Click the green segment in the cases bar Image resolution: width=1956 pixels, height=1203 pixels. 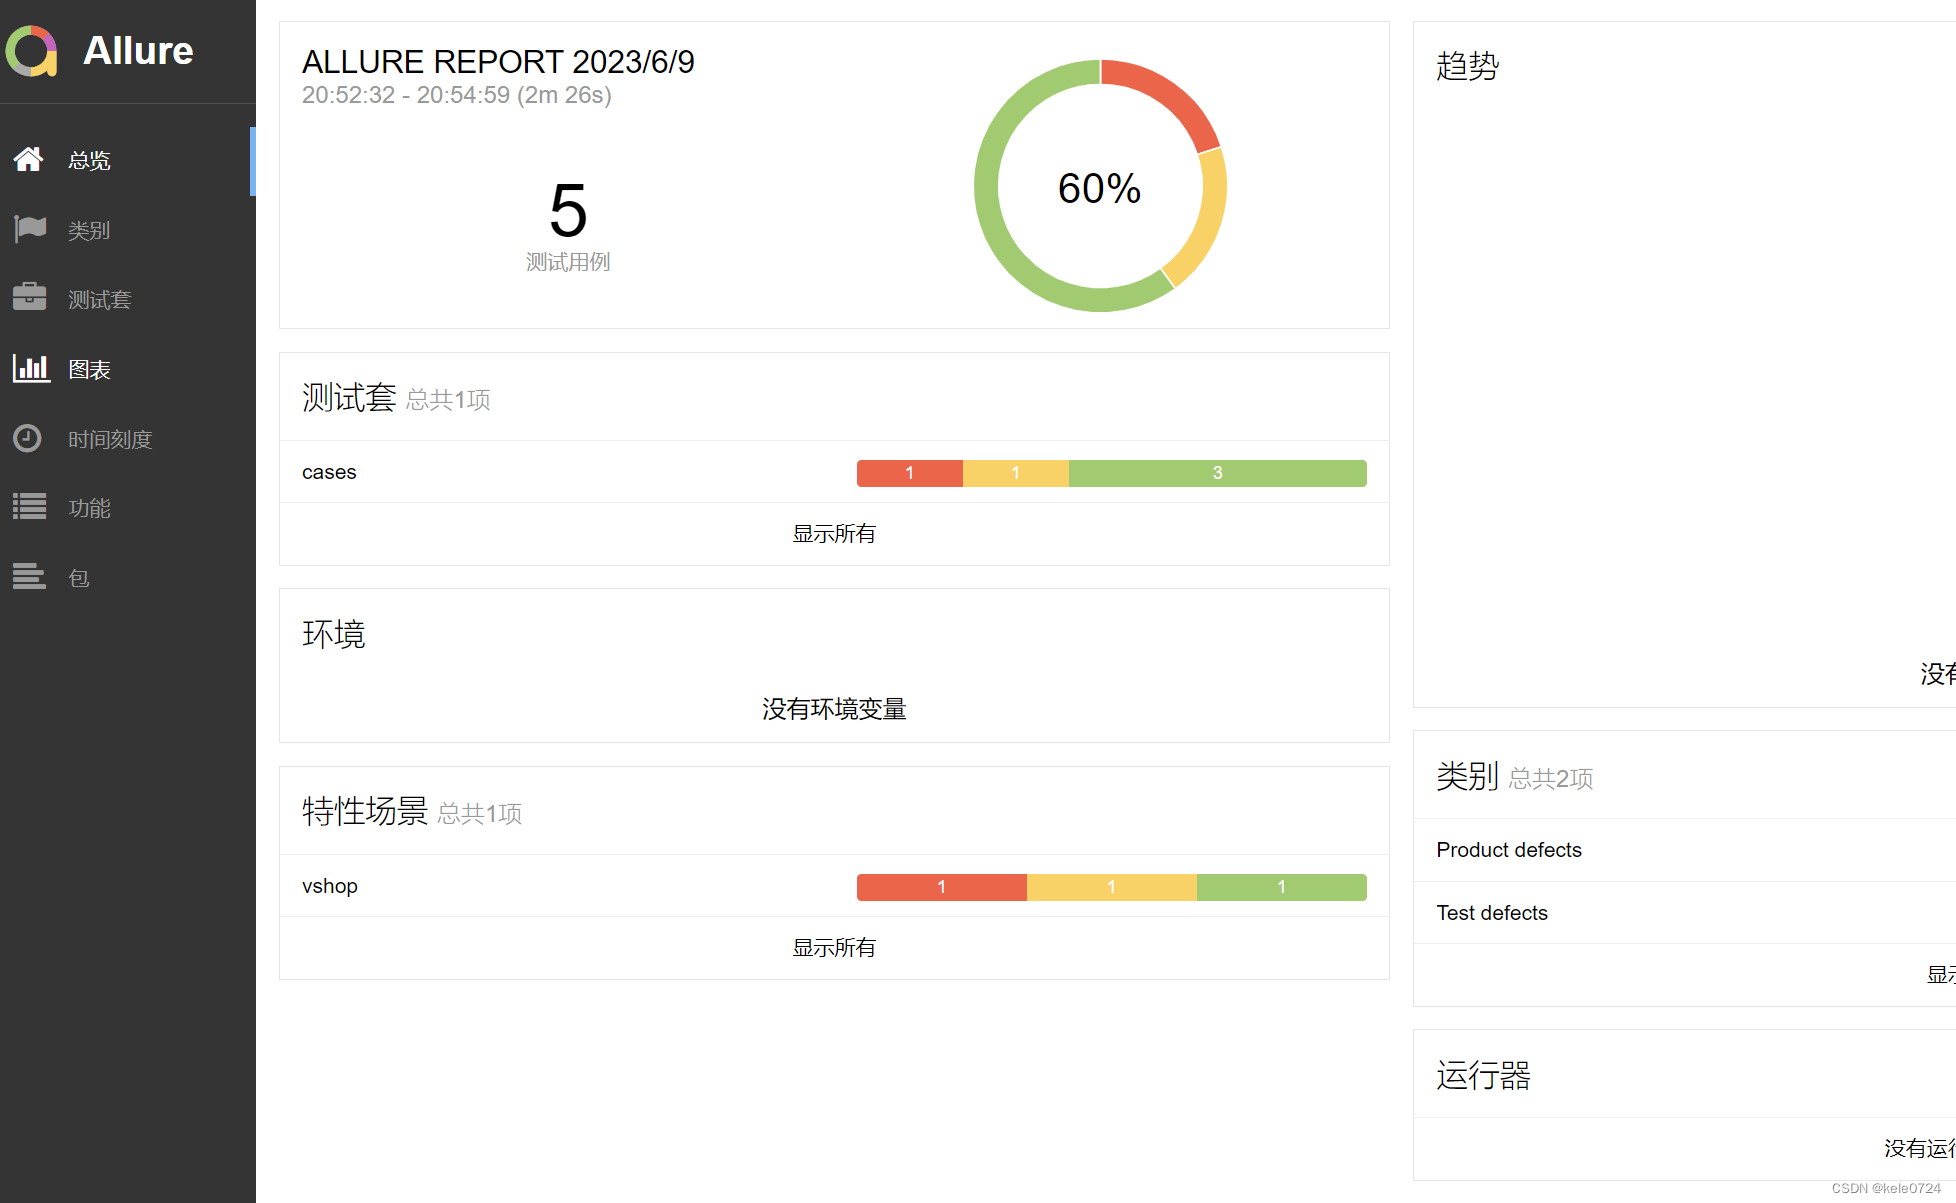1216,473
